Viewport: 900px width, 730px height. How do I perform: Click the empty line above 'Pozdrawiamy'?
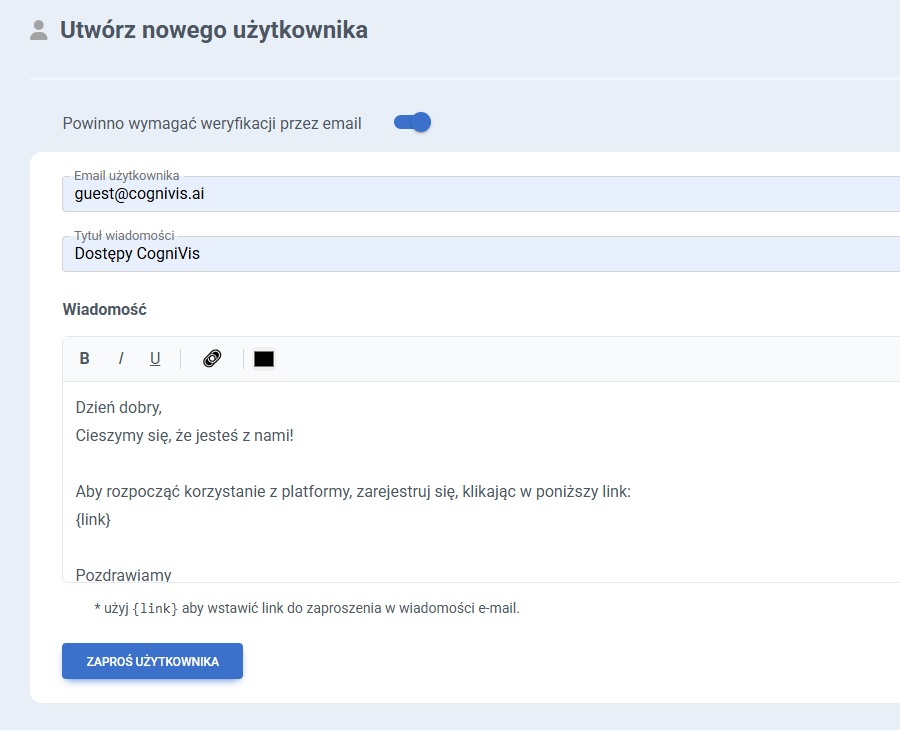click(x=300, y=547)
